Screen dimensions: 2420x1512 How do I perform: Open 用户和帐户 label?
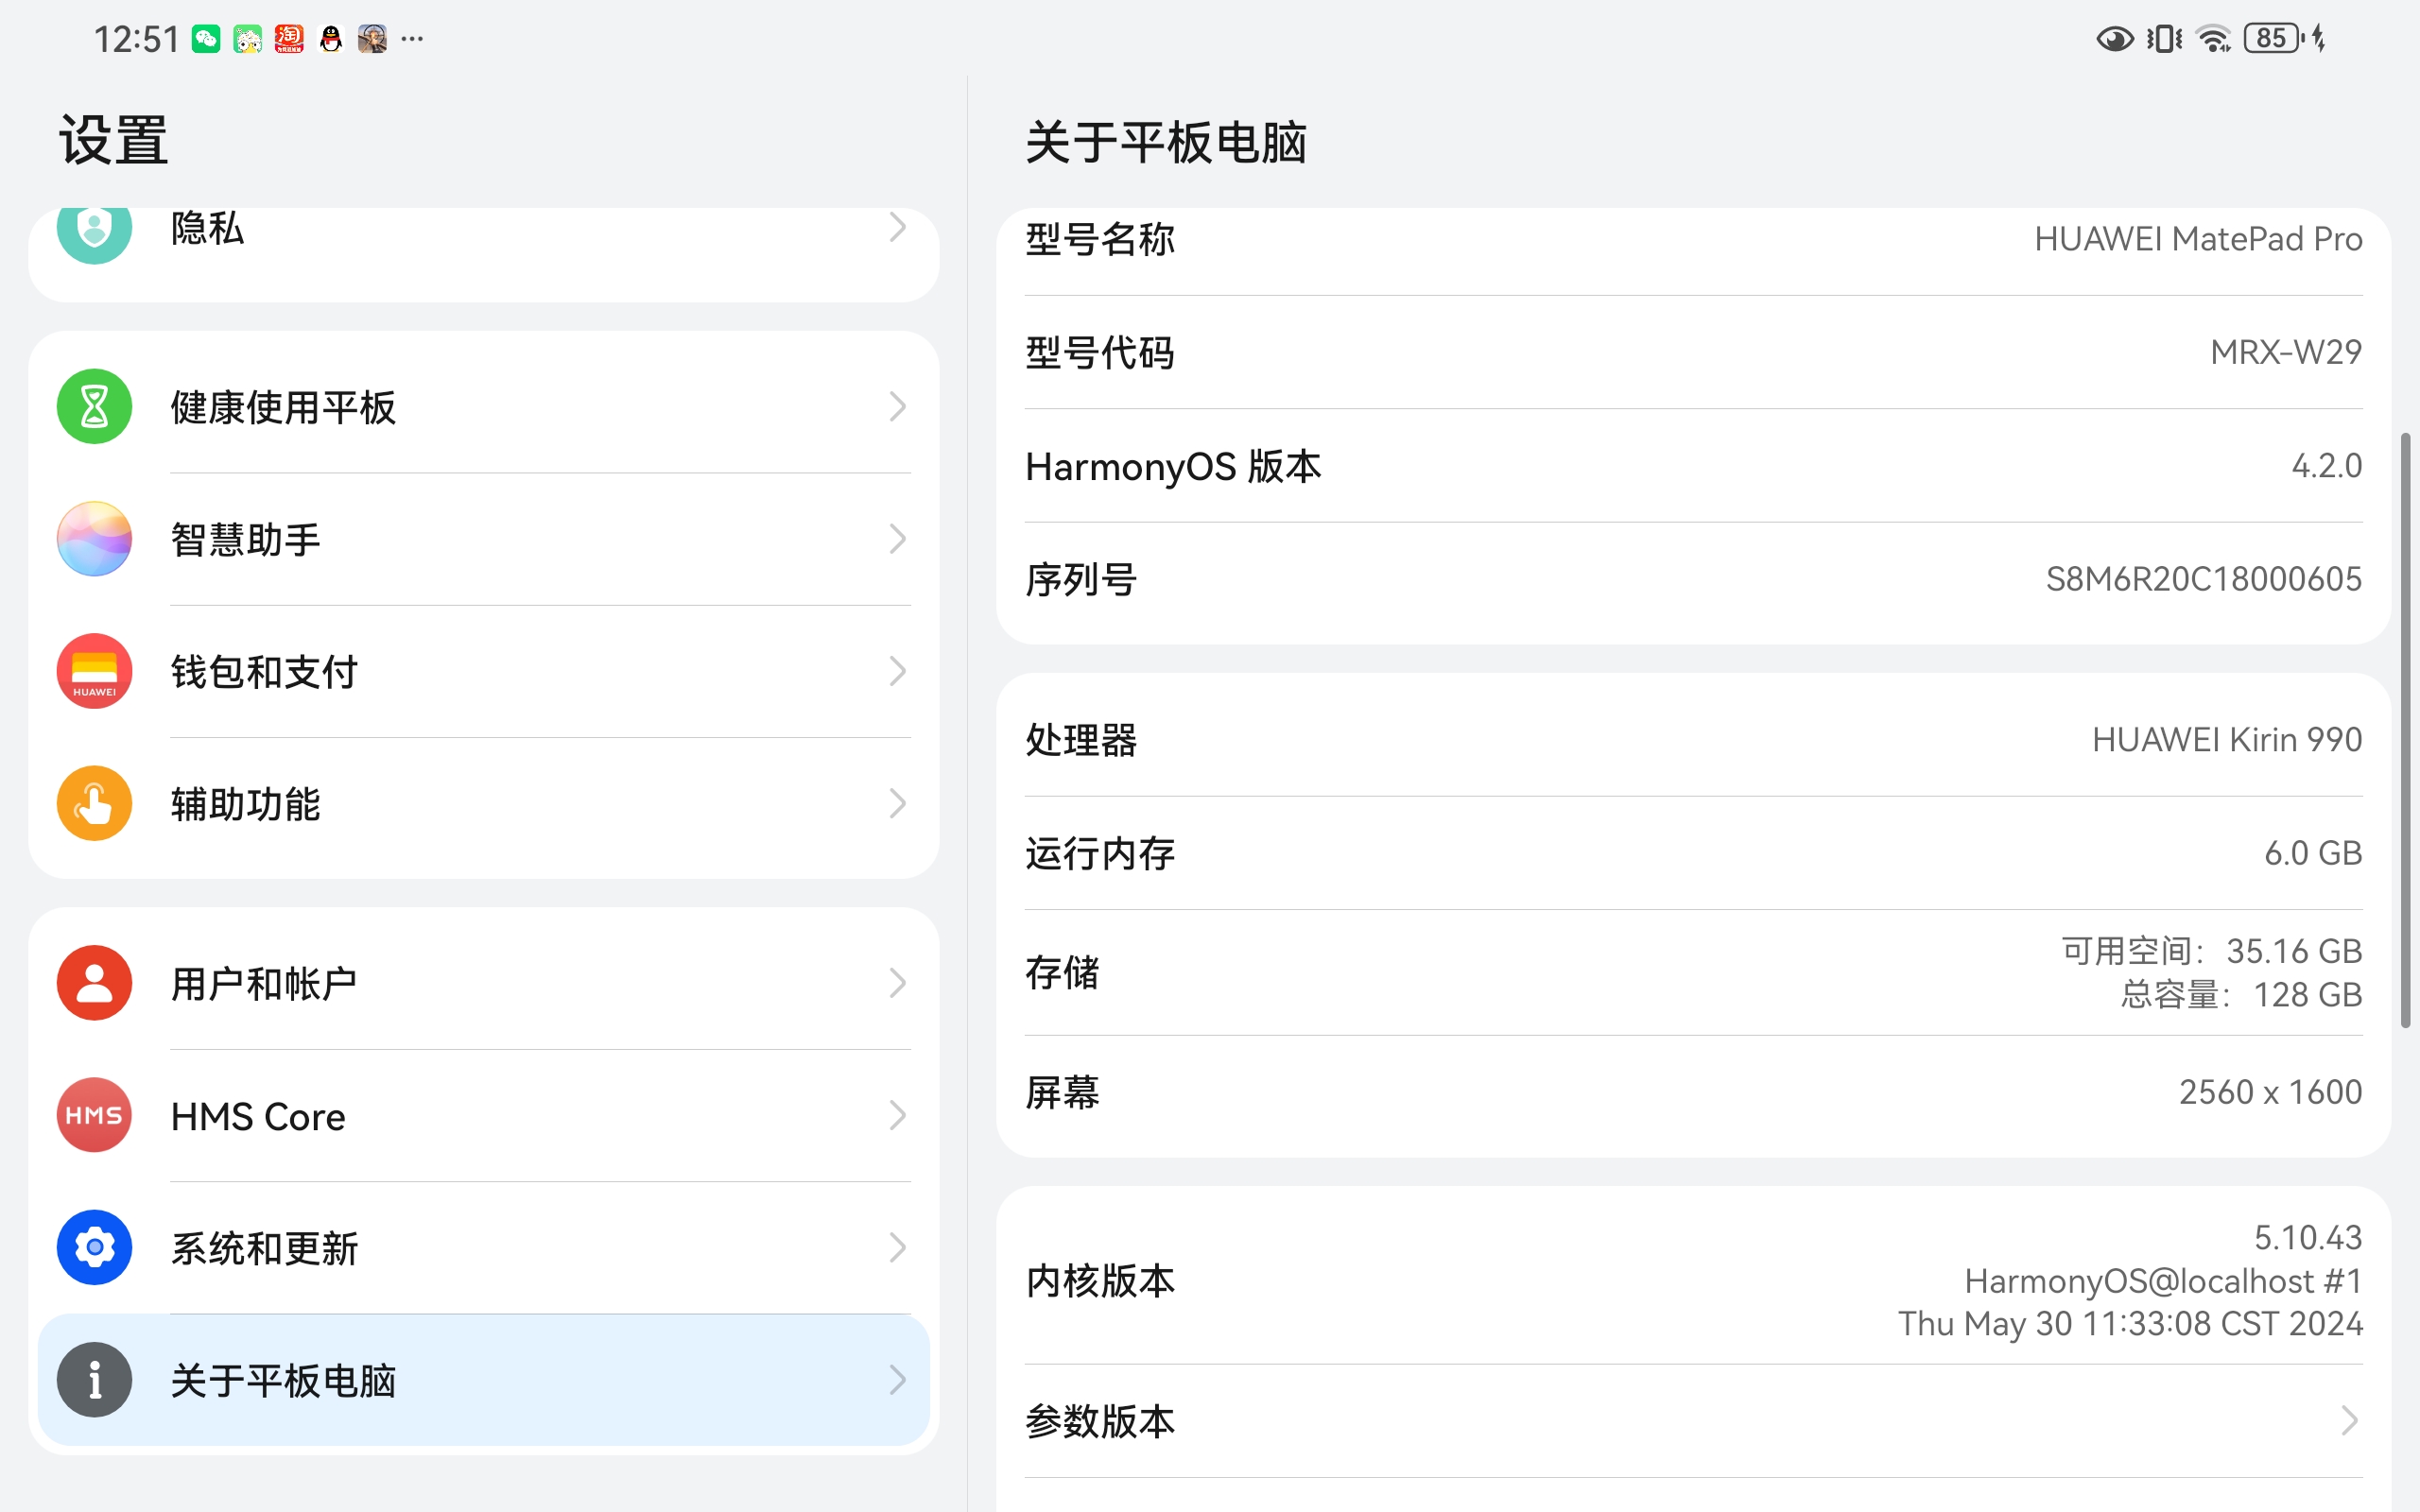[x=264, y=984]
